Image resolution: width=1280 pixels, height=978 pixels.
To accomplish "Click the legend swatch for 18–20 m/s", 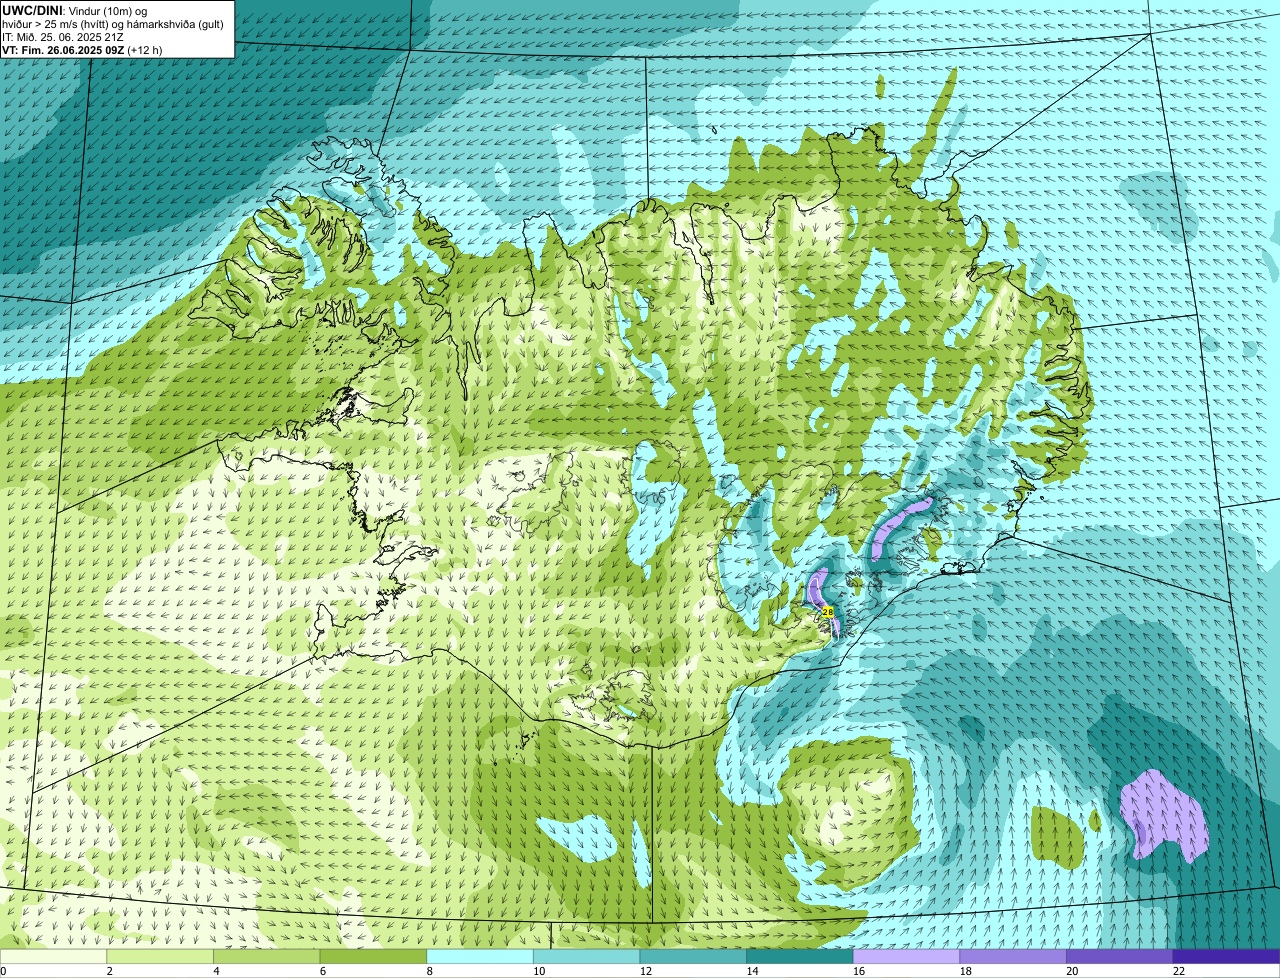I will (x=1013, y=956).
